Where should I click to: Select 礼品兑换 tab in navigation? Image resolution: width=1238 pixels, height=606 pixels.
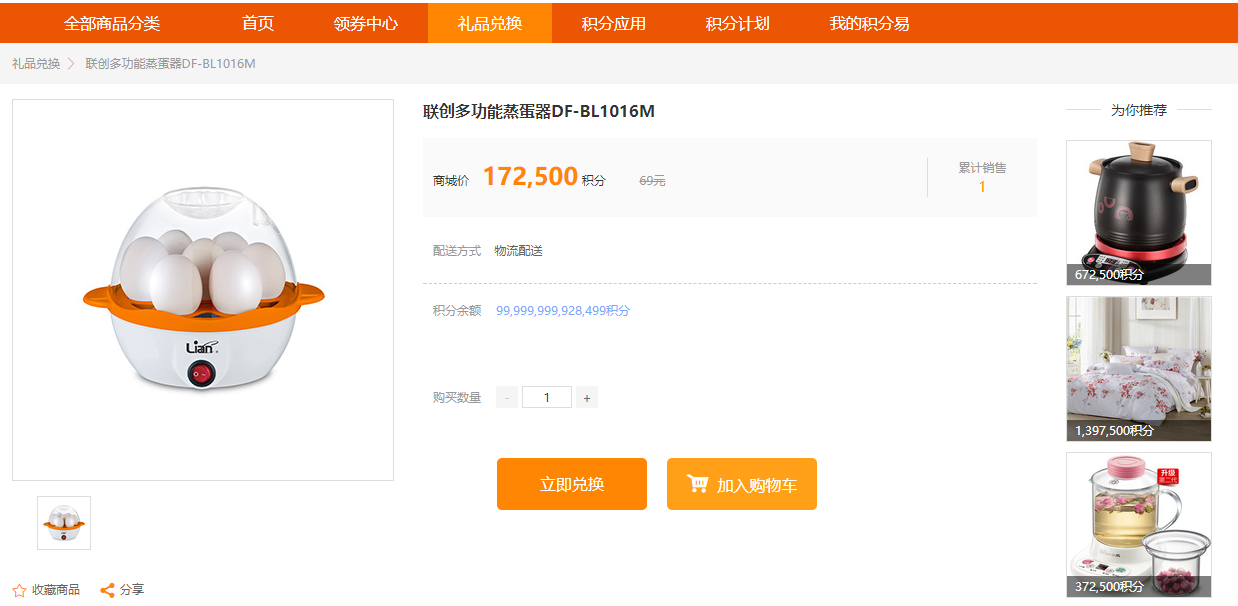click(x=490, y=23)
